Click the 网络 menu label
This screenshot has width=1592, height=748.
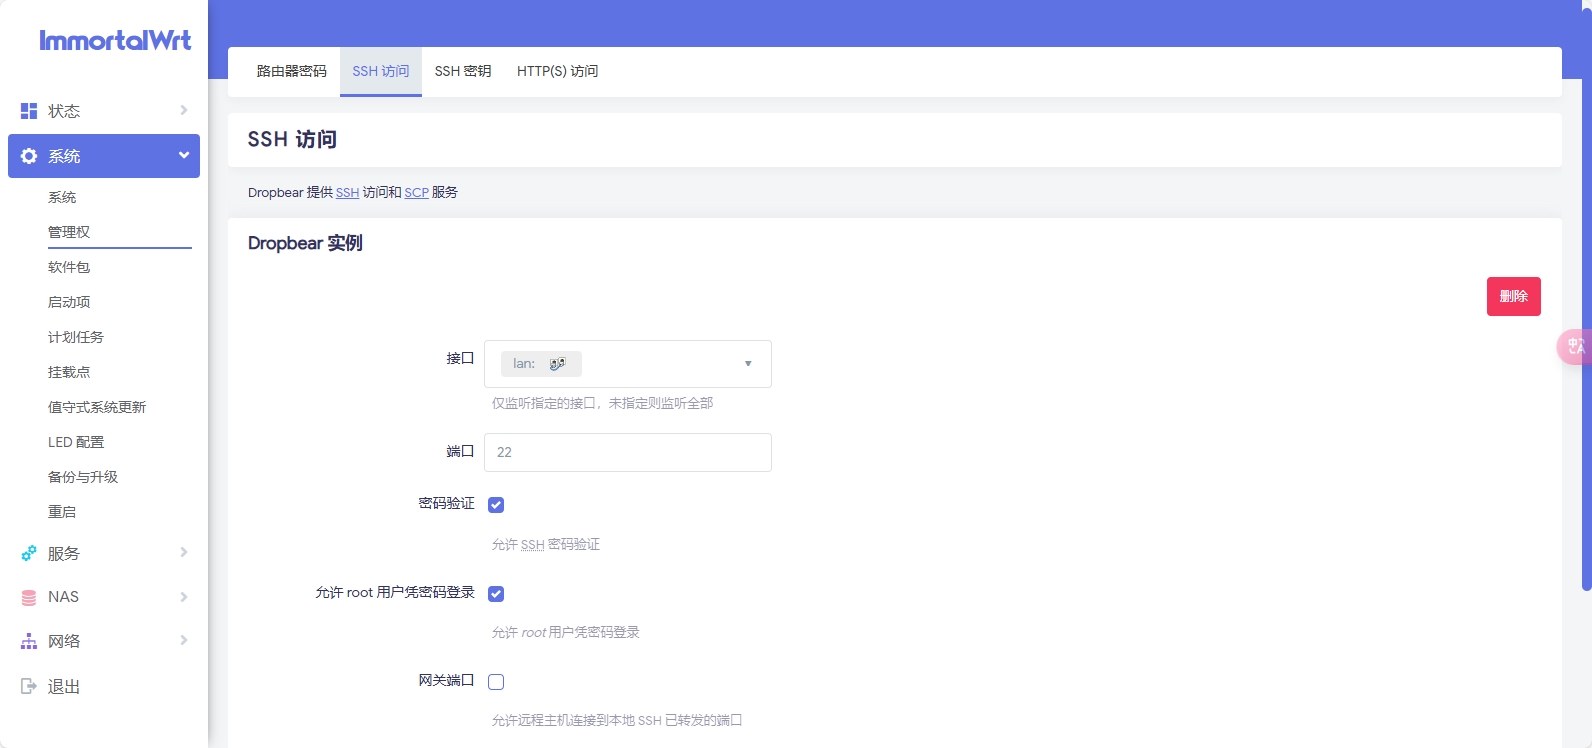(x=64, y=641)
